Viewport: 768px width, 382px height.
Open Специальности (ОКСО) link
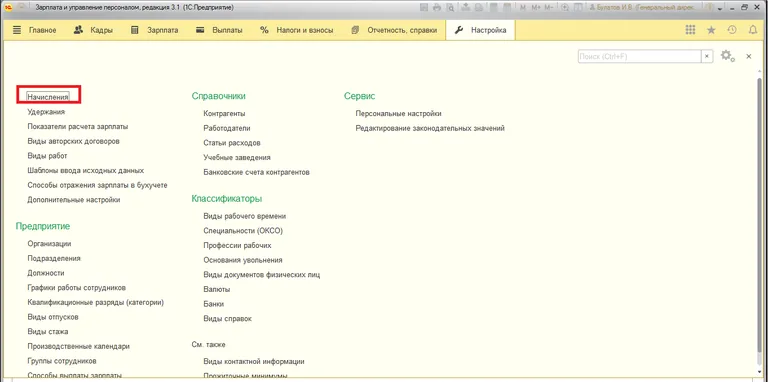pos(243,231)
